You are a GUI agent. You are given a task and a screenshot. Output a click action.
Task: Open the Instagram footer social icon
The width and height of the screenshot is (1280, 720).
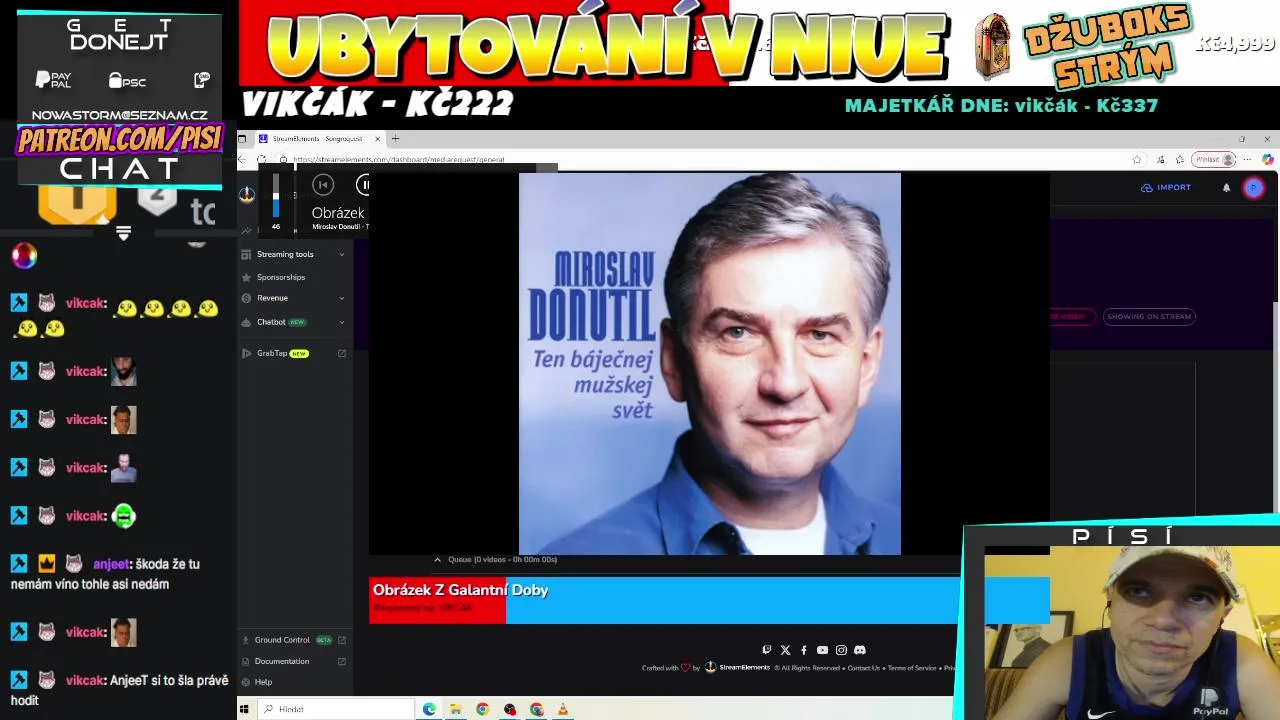[x=841, y=650]
